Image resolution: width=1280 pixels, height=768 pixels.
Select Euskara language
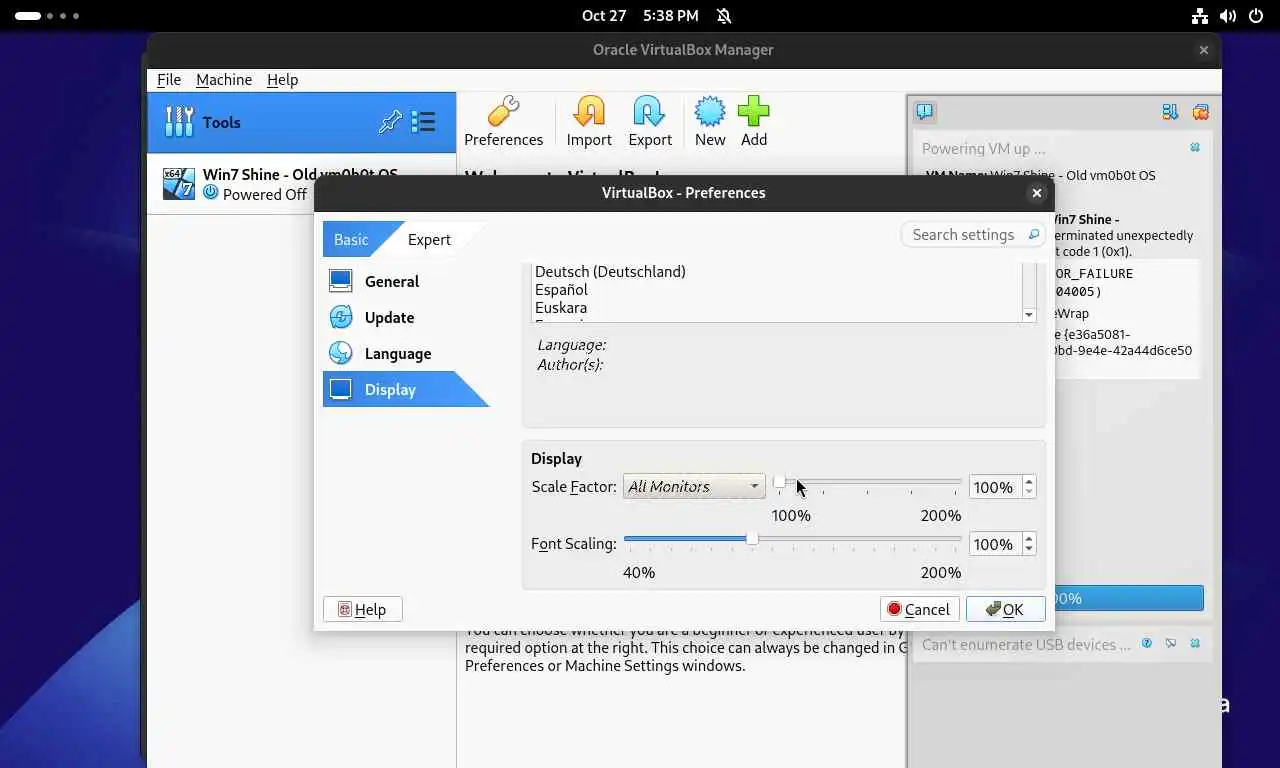pyautogui.click(x=561, y=307)
